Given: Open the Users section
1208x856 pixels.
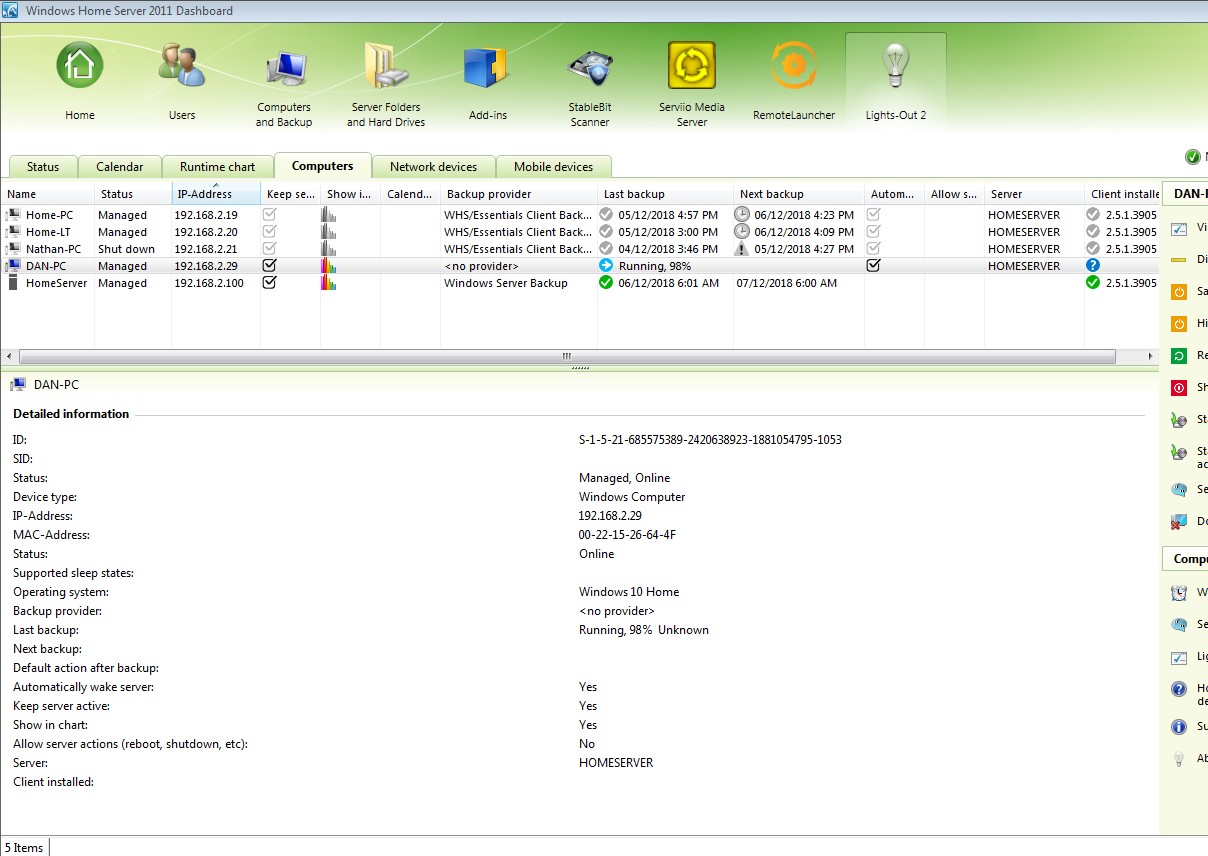Looking at the screenshot, I should coord(182,82).
